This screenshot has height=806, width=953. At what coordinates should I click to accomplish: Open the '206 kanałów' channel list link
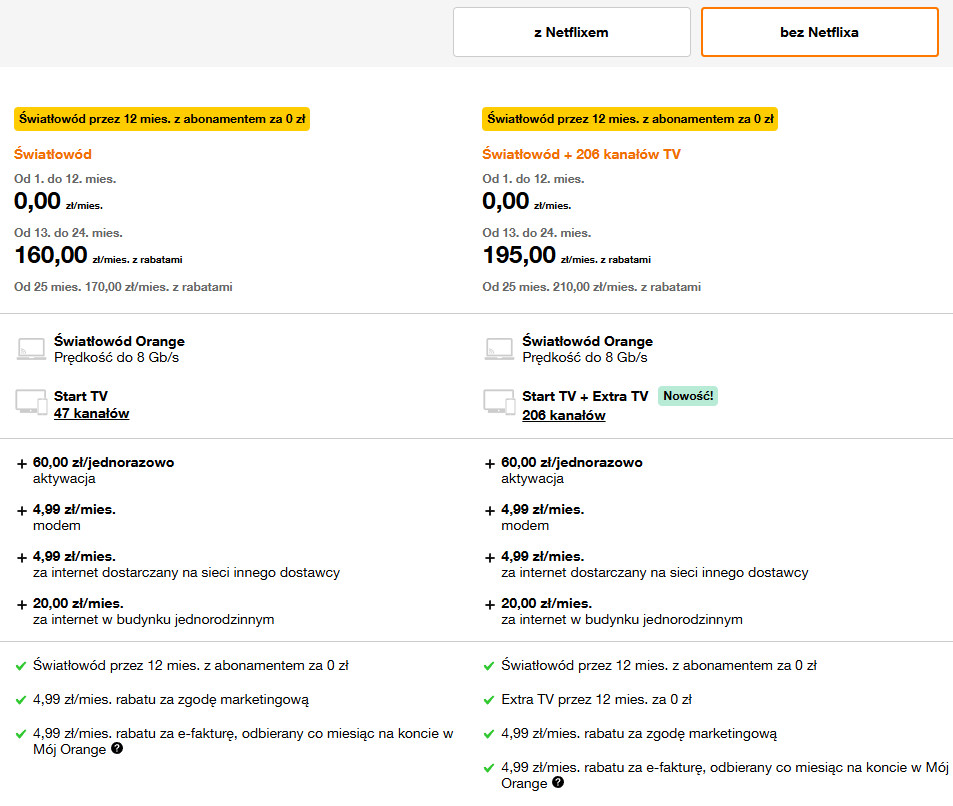tap(563, 416)
